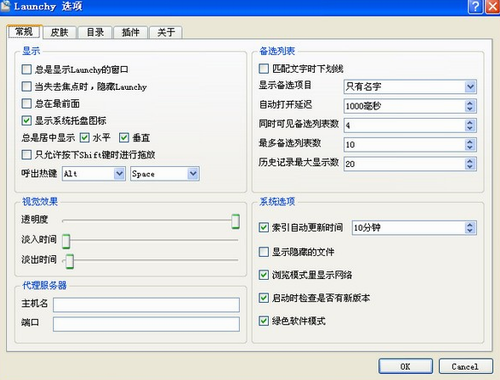
Task: Click the Launchy icon in title bar
Action: tap(5, 6)
